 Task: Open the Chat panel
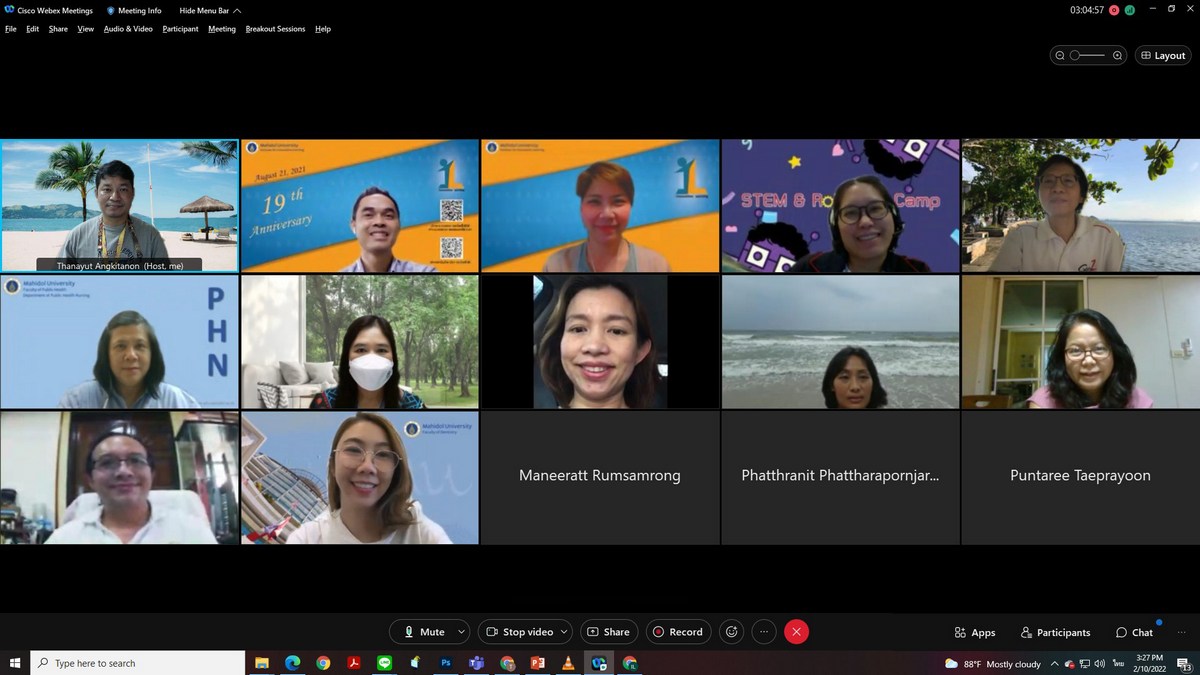[x=1134, y=632]
